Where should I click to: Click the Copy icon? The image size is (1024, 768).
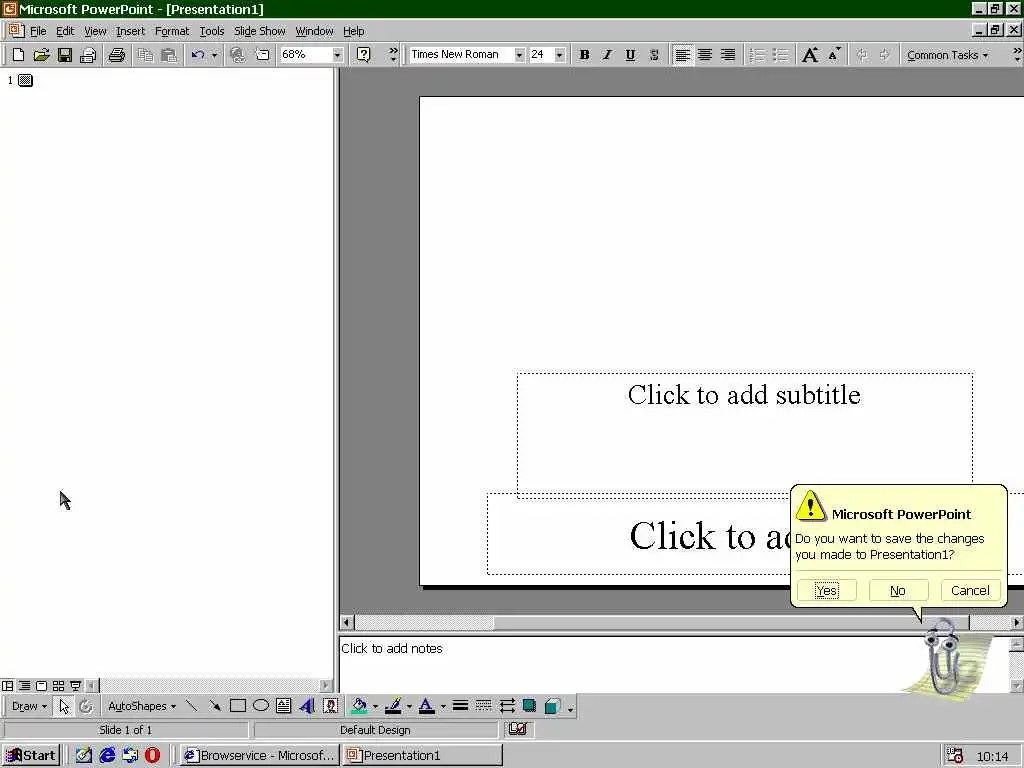coord(145,55)
